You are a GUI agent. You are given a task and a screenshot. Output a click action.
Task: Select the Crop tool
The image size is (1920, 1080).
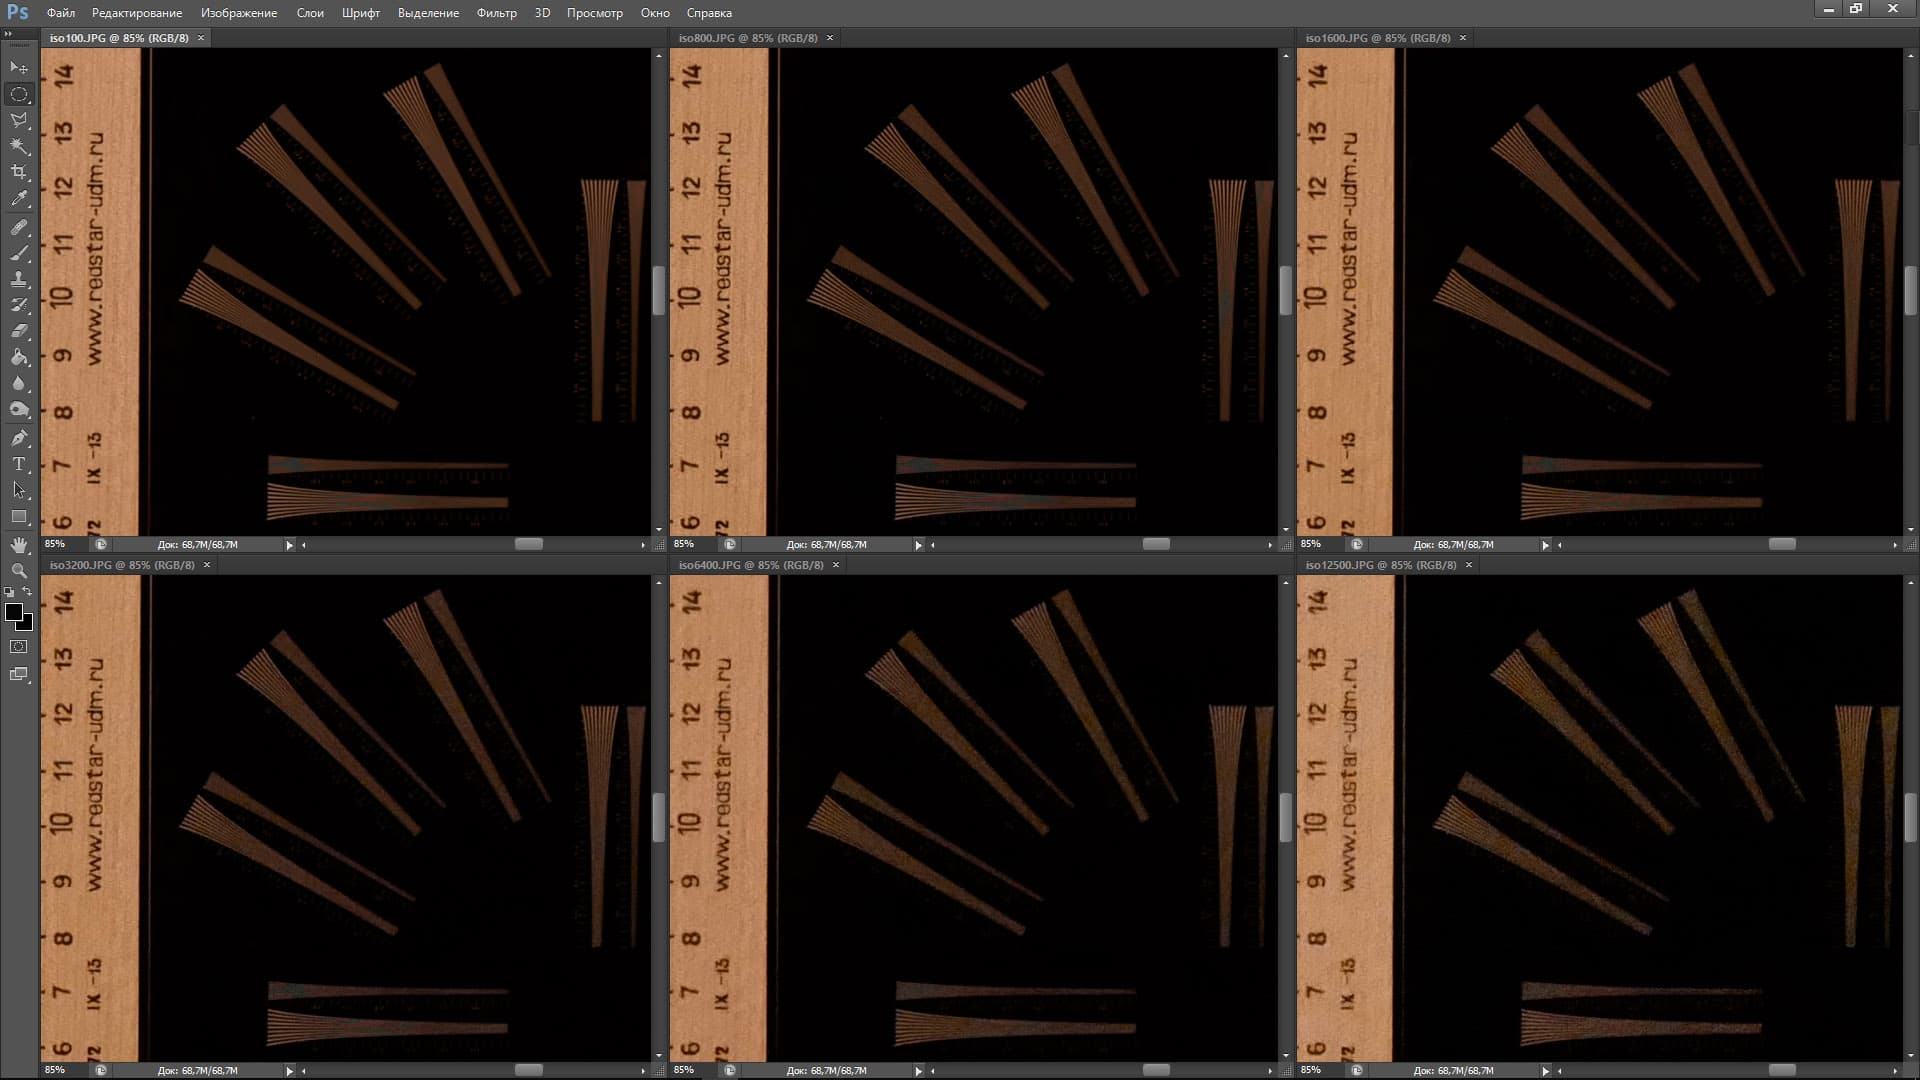(19, 172)
